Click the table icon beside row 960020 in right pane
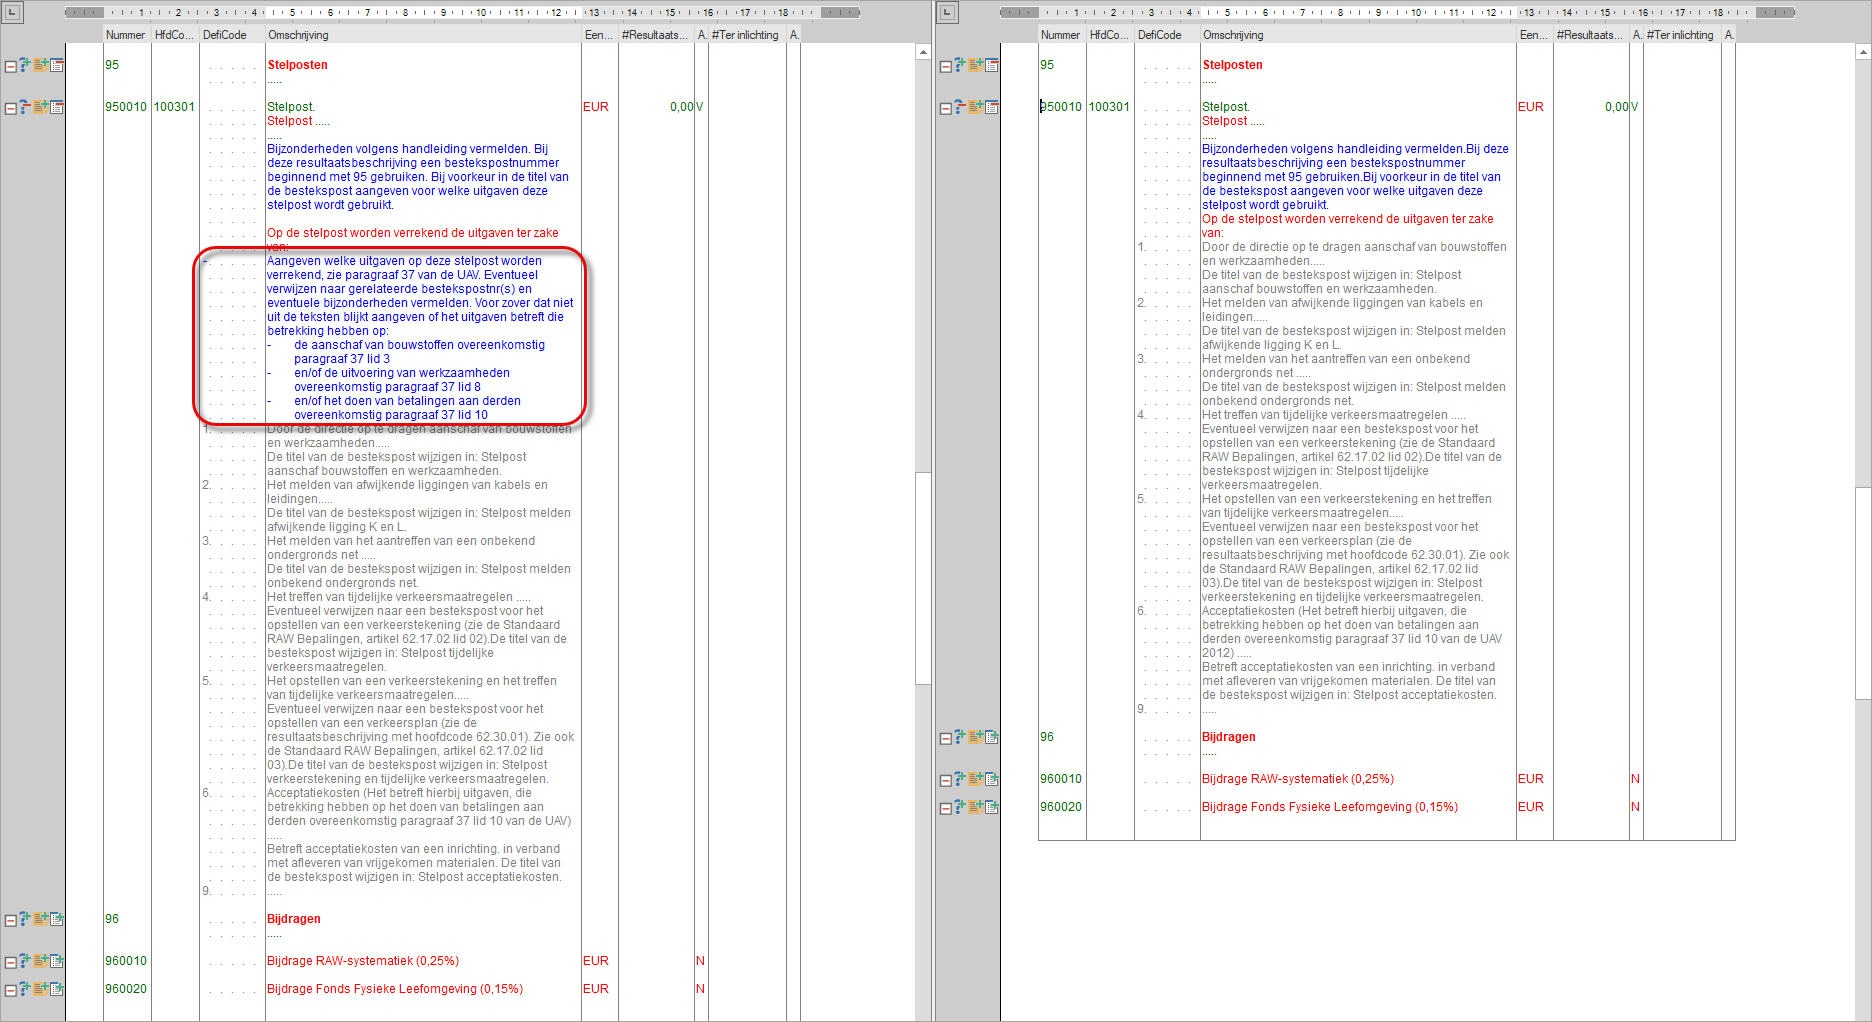 click(x=992, y=807)
